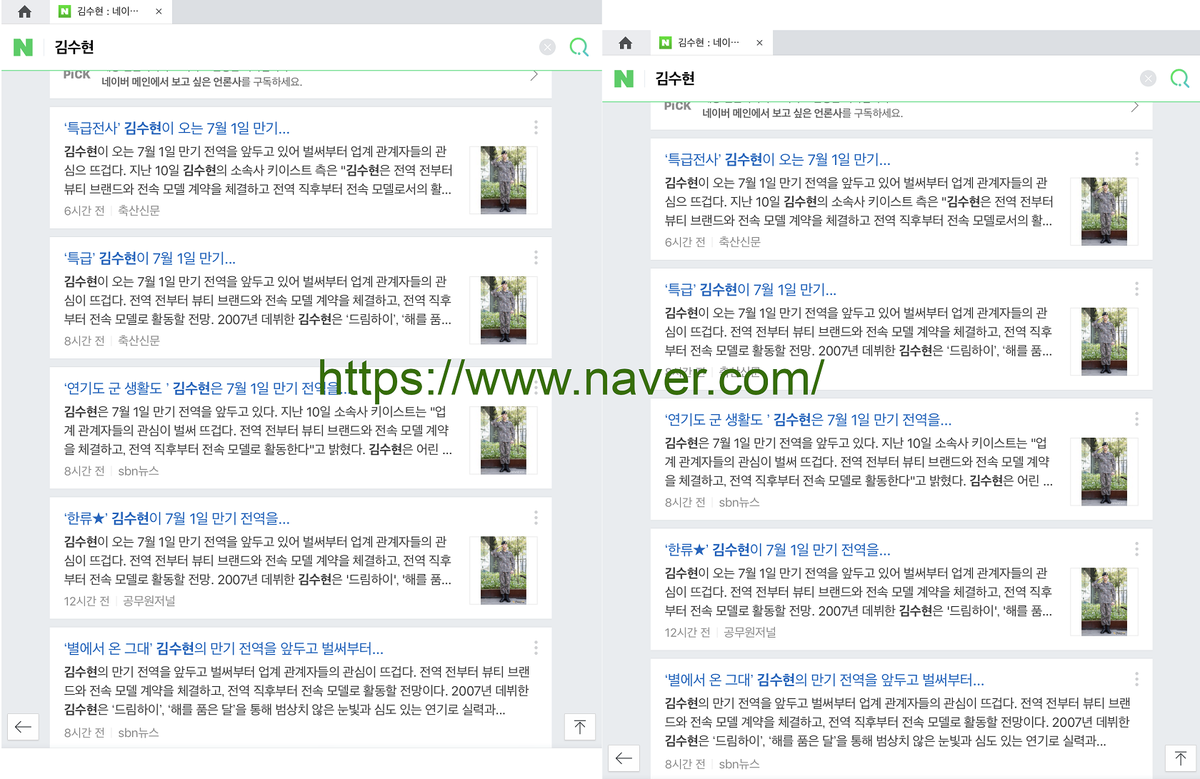Click the '12시간 전' timestamp in the right window

[x=686, y=632]
